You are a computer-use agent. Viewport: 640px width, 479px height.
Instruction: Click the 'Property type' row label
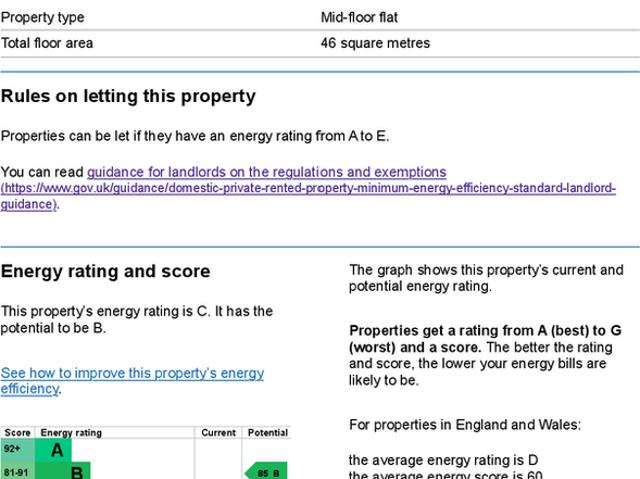pyautogui.click(x=42, y=18)
